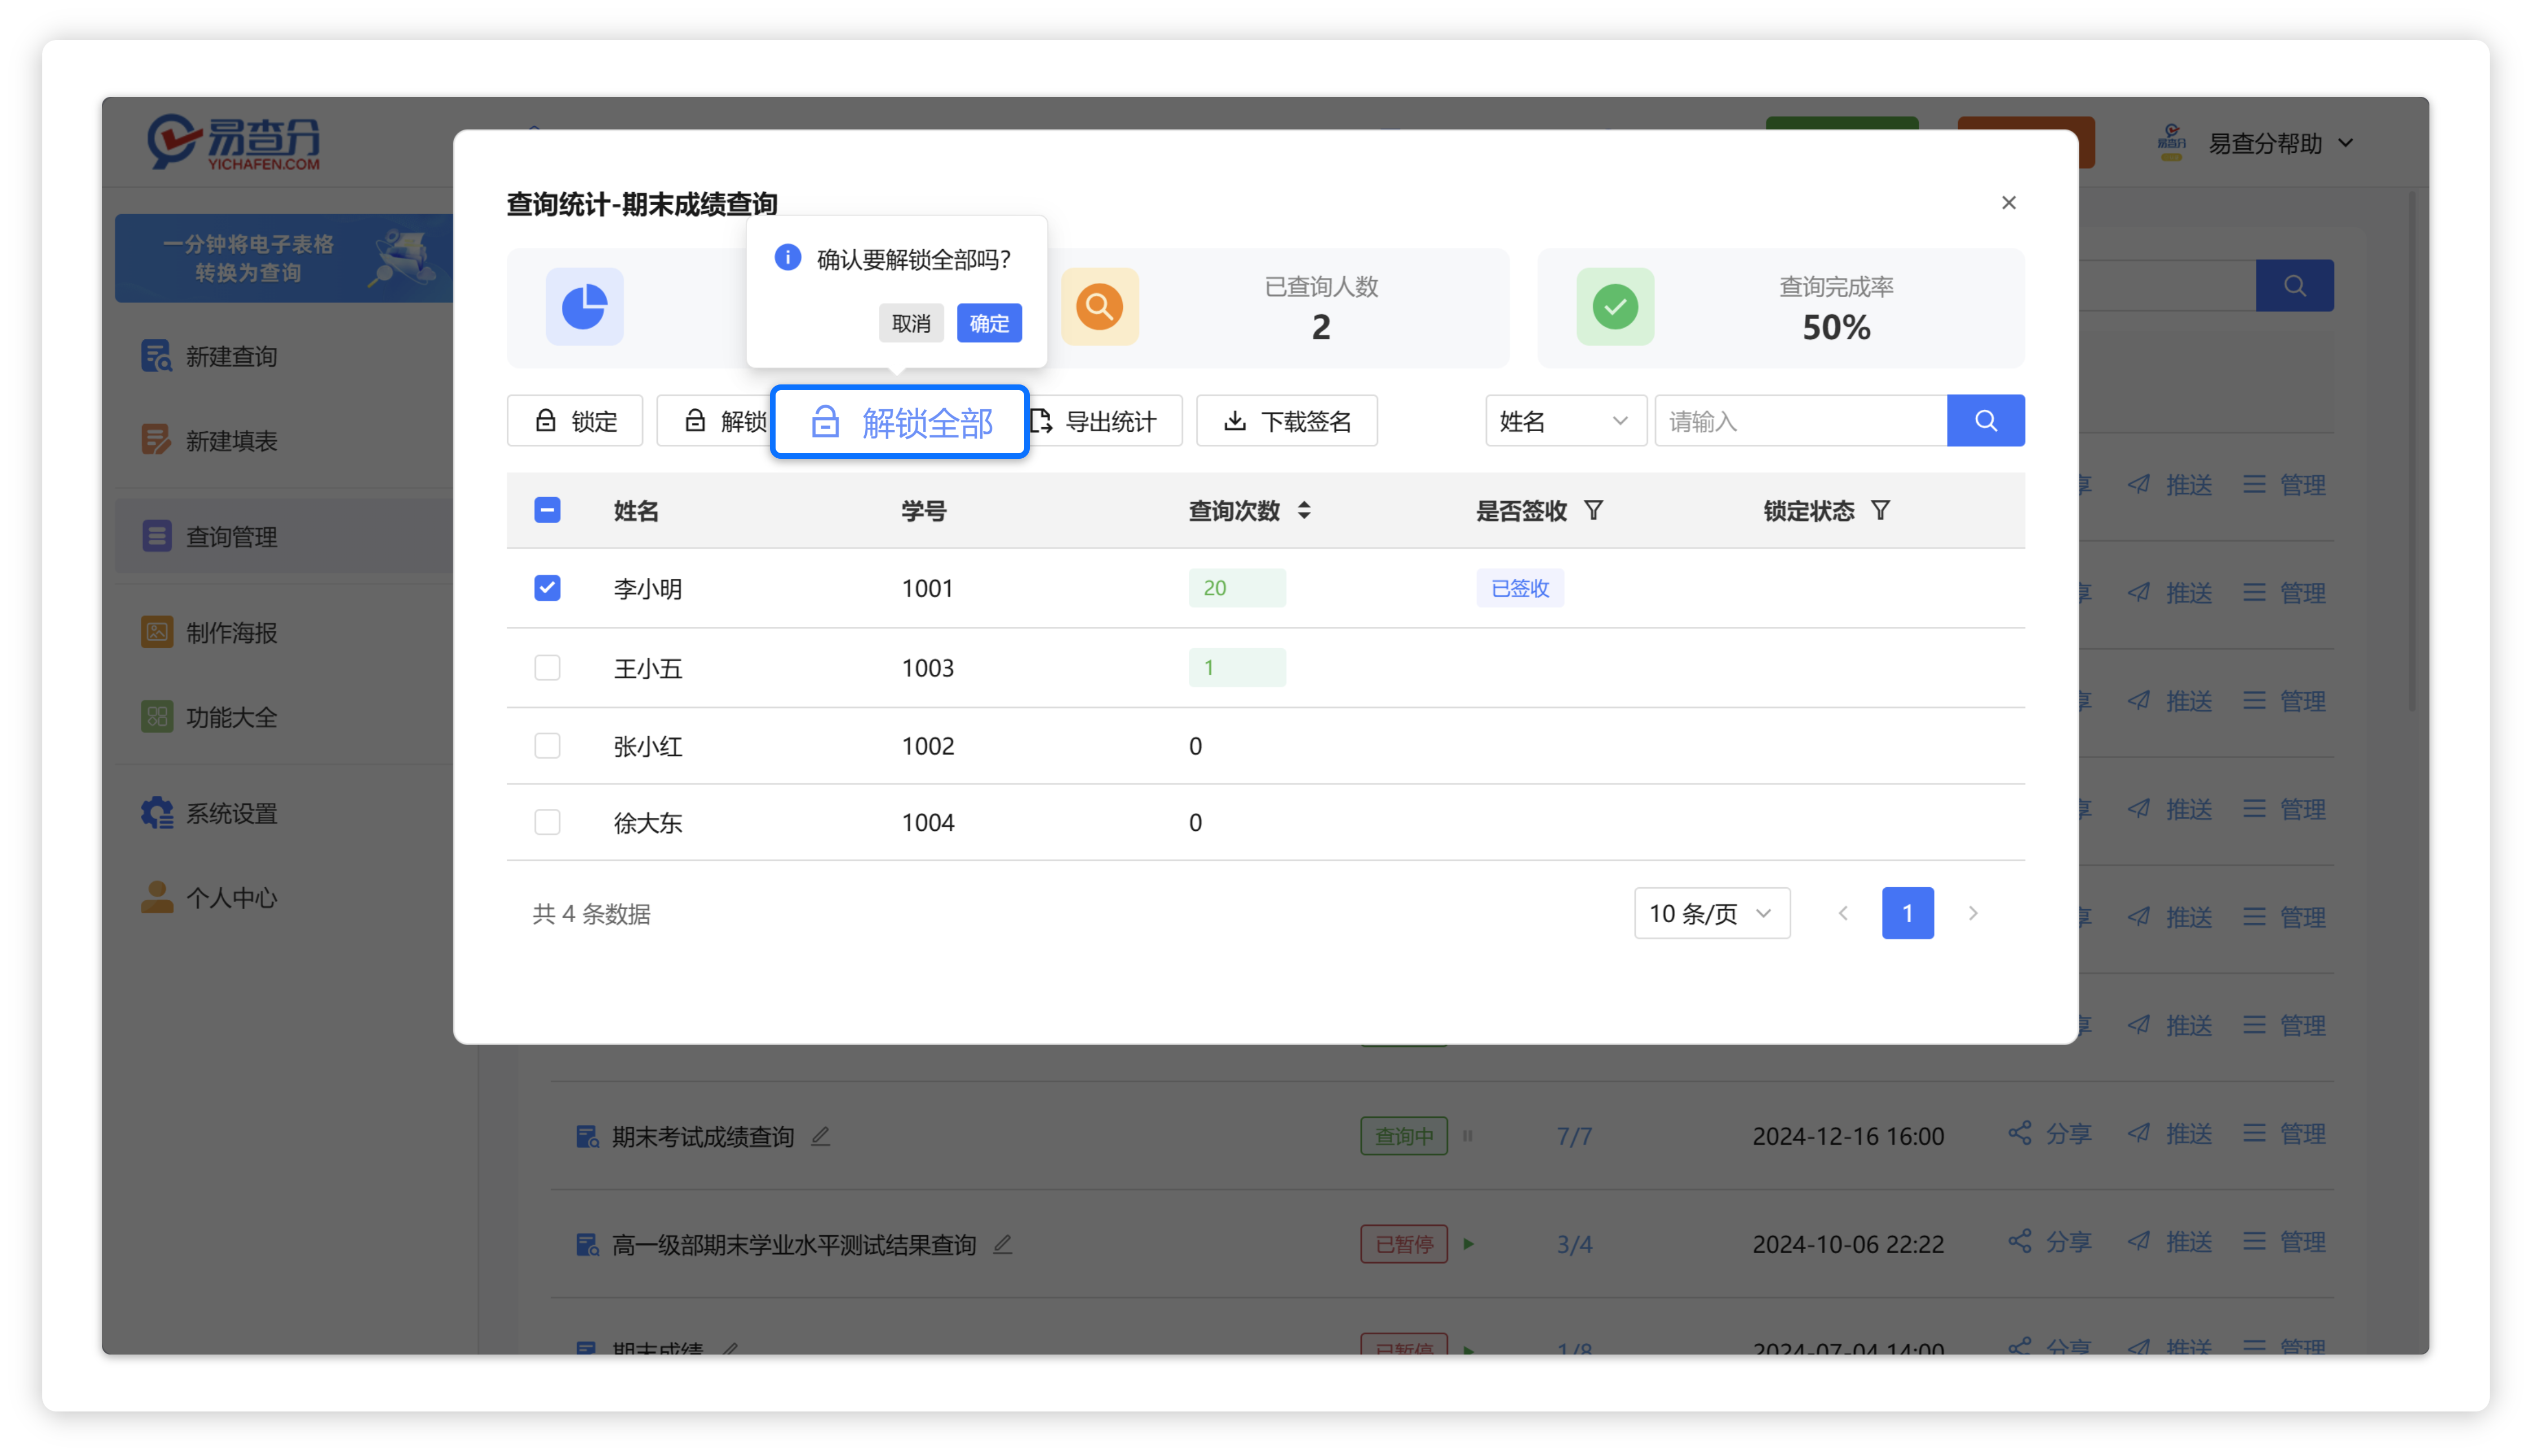
Task: Check the checkbox for 徐大东
Action: point(547,822)
